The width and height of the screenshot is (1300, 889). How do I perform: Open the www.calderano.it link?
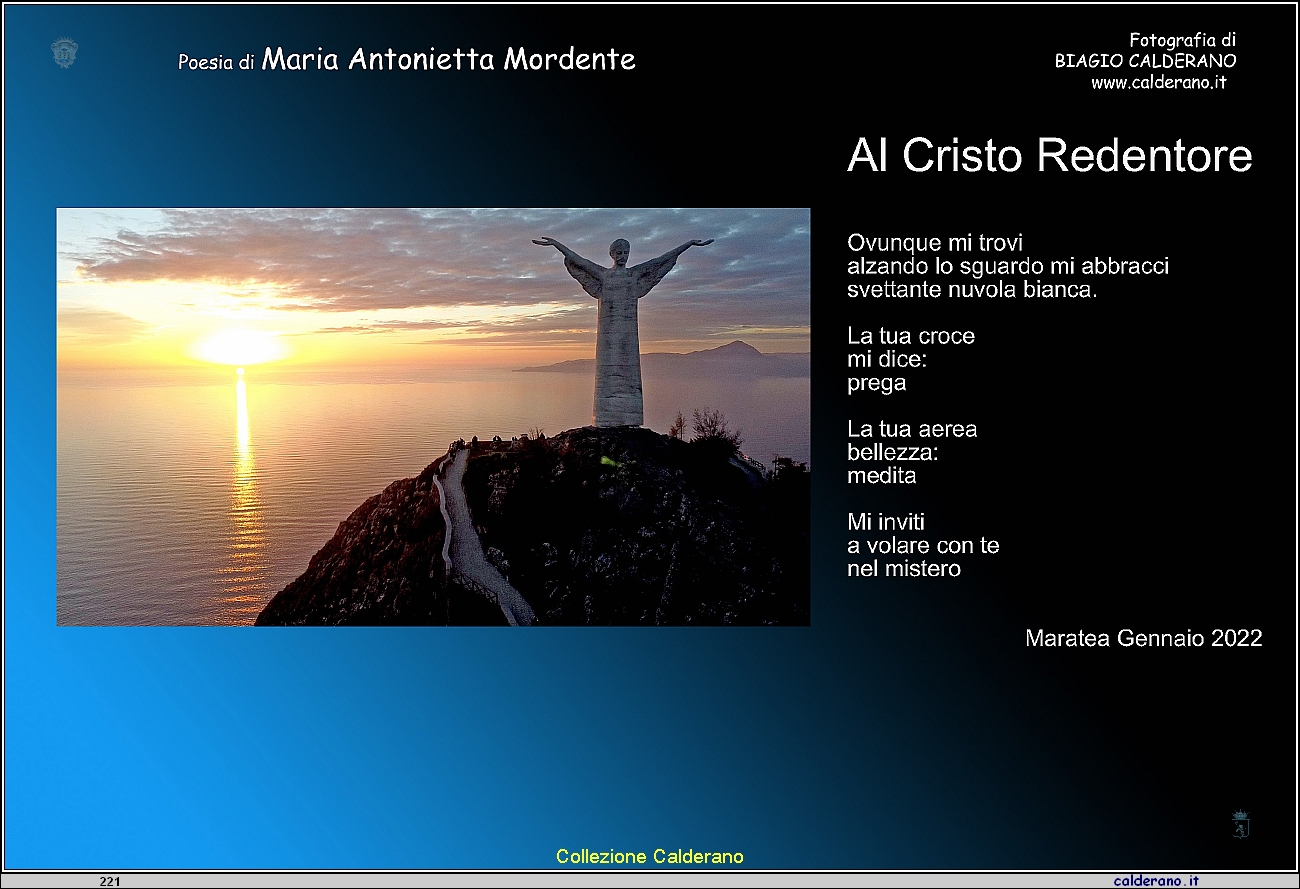(x=1158, y=83)
